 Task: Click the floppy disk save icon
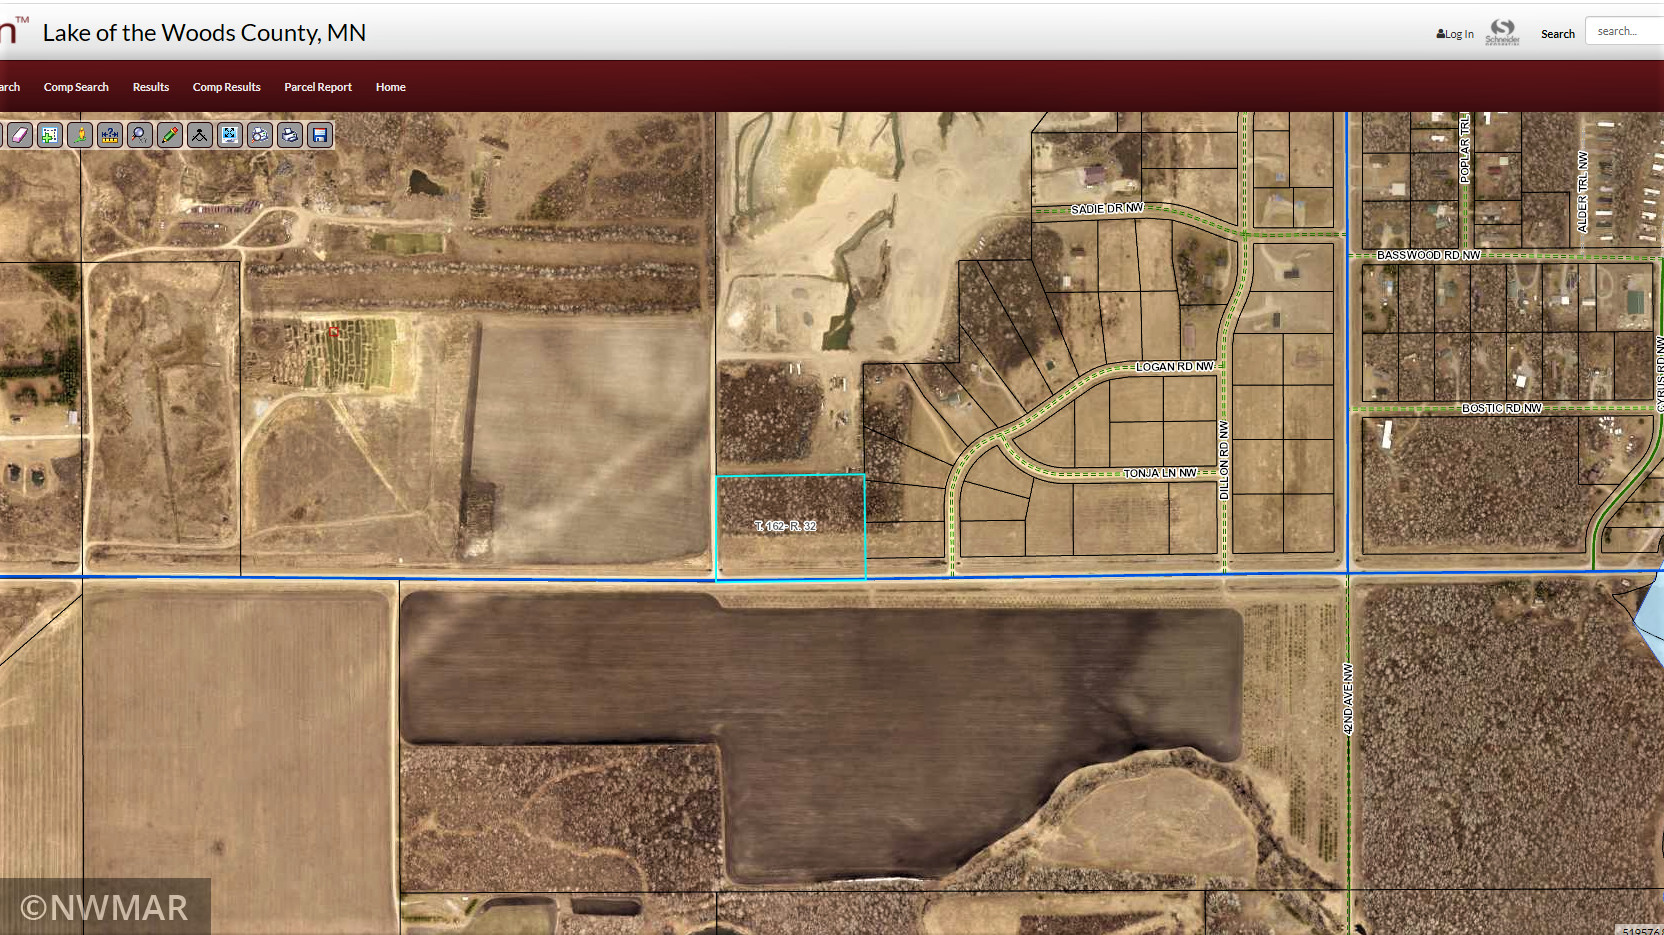320,135
